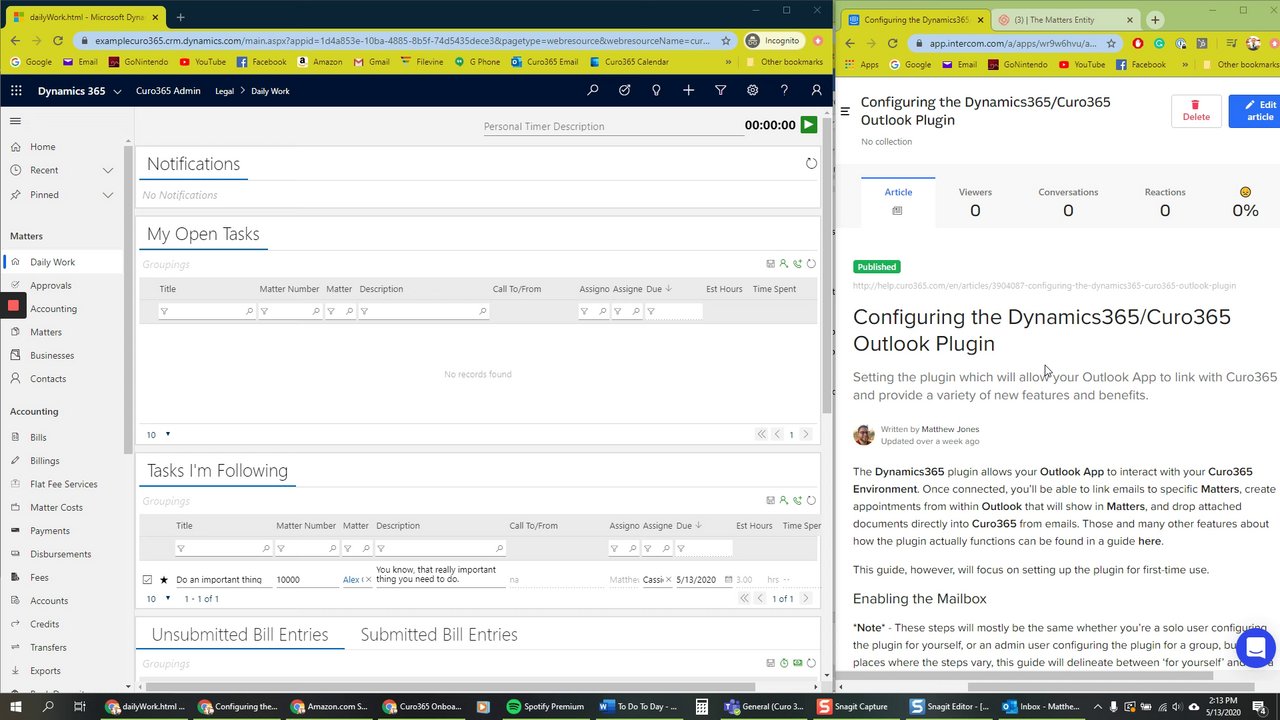This screenshot has height=720, width=1280.
Task: Open the lightbulb assistant icon
Action: pos(656,90)
